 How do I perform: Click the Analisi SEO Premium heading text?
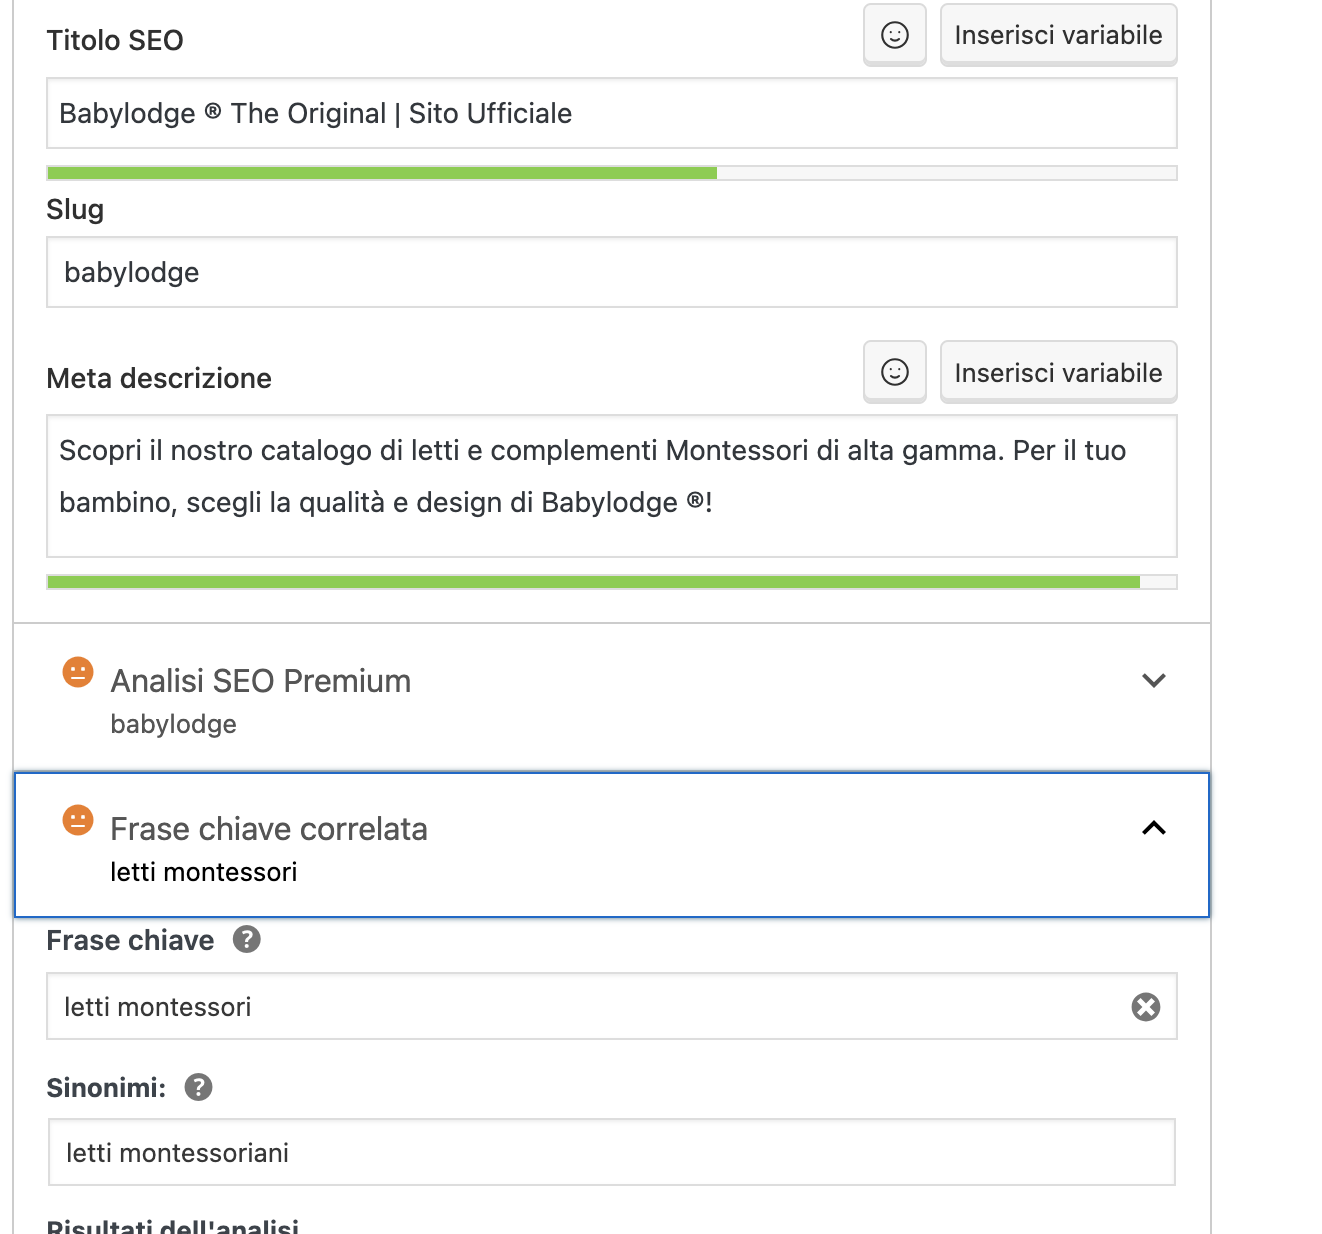pos(261,681)
